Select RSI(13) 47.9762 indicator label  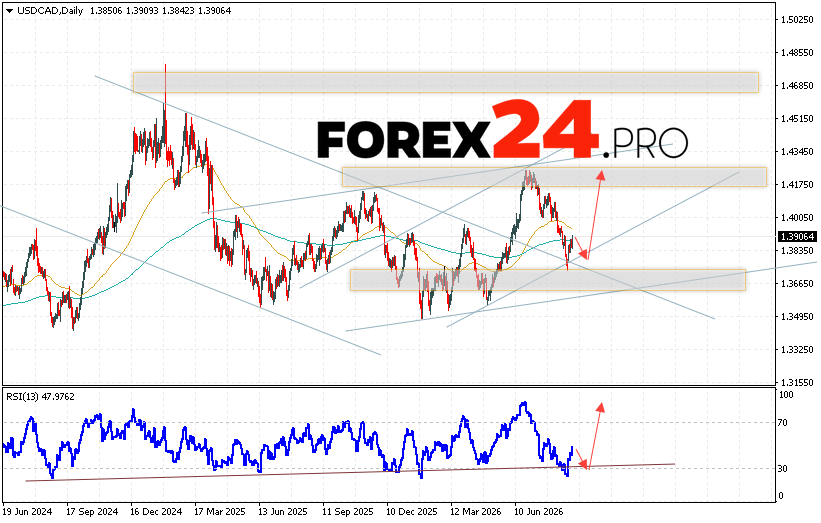40,397
